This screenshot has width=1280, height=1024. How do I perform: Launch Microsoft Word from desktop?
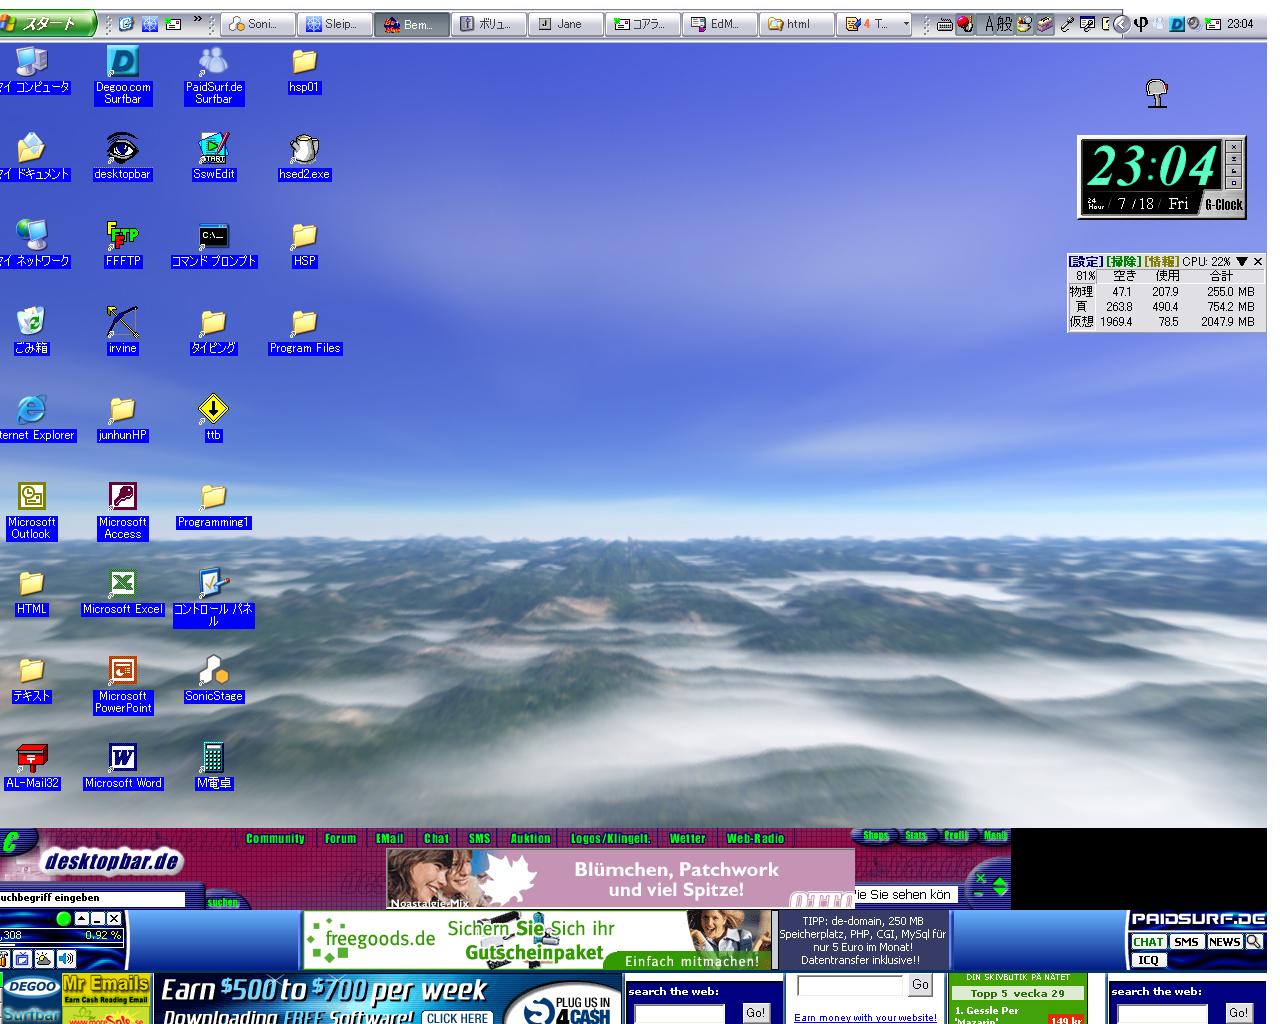pos(122,765)
